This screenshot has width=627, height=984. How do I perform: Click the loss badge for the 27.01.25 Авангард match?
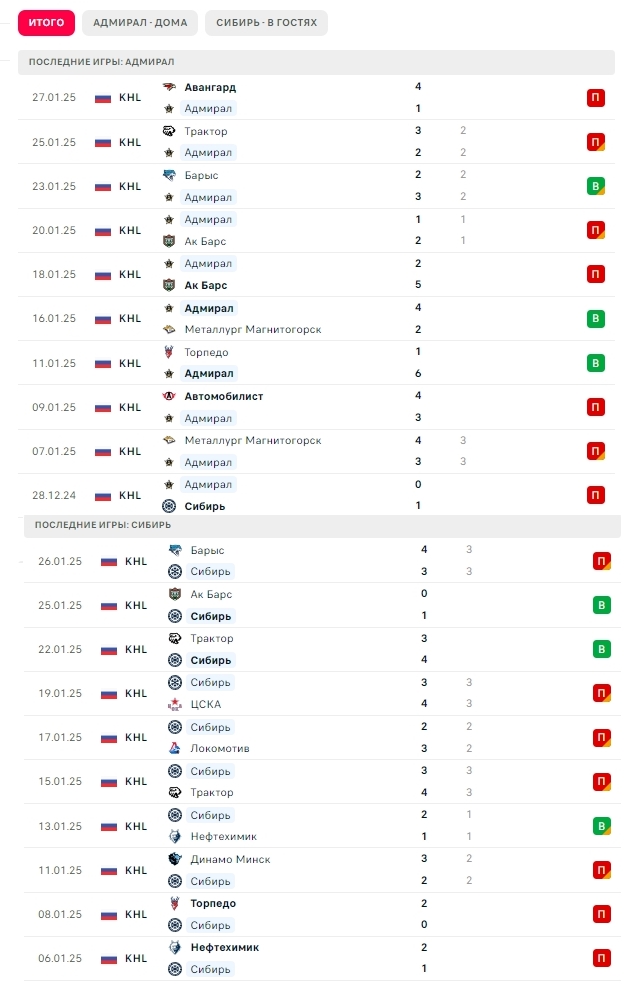click(596, 98)
